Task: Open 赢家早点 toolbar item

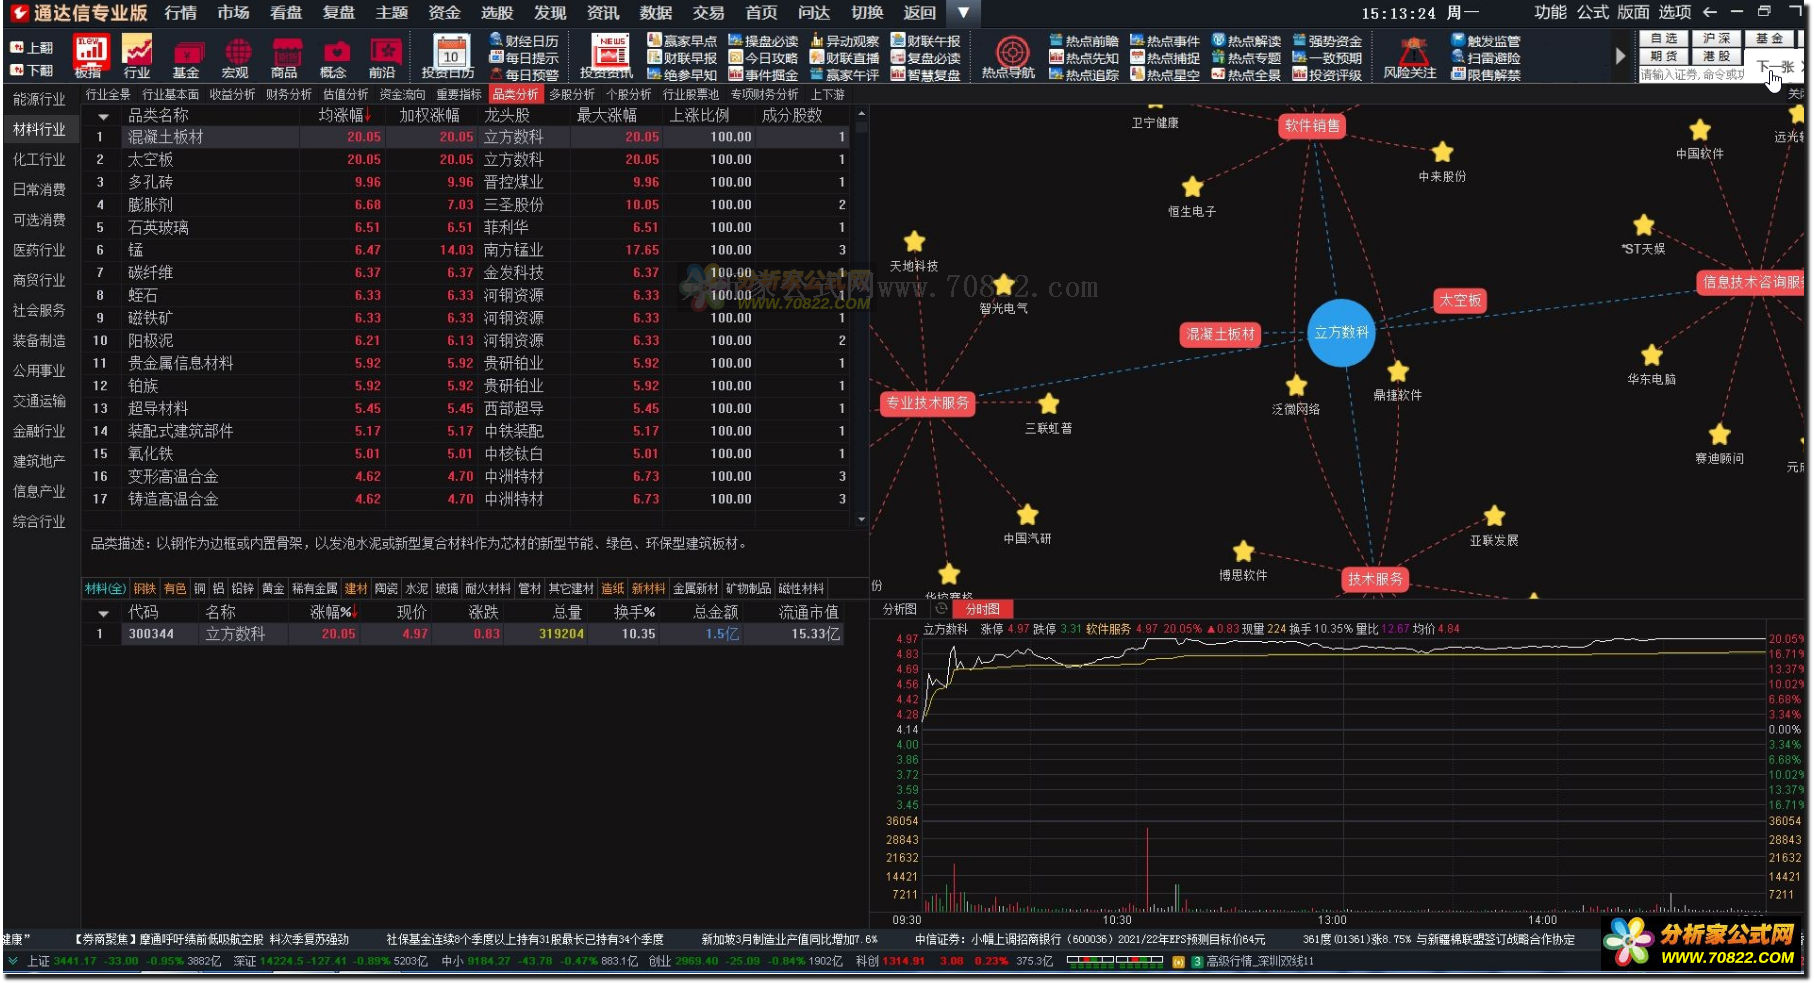Action: point(682,41)
